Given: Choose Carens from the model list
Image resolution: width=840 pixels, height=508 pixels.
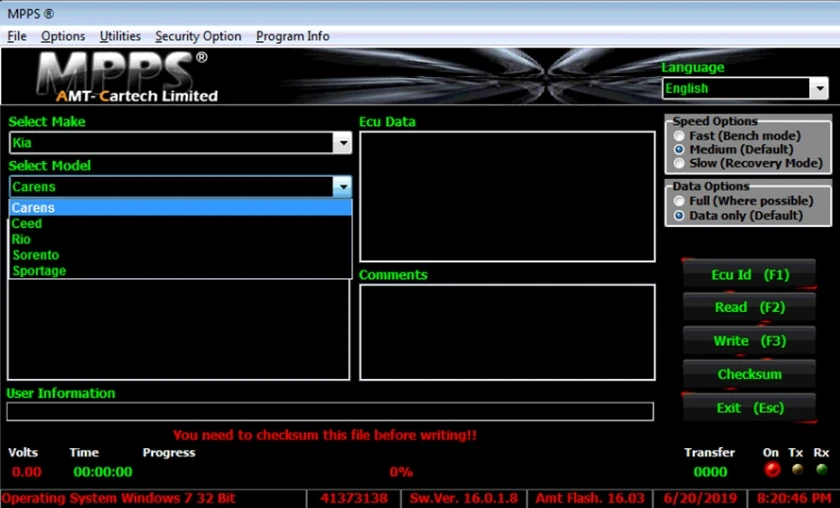Looking at the screenshot, I should coord(181,207).
